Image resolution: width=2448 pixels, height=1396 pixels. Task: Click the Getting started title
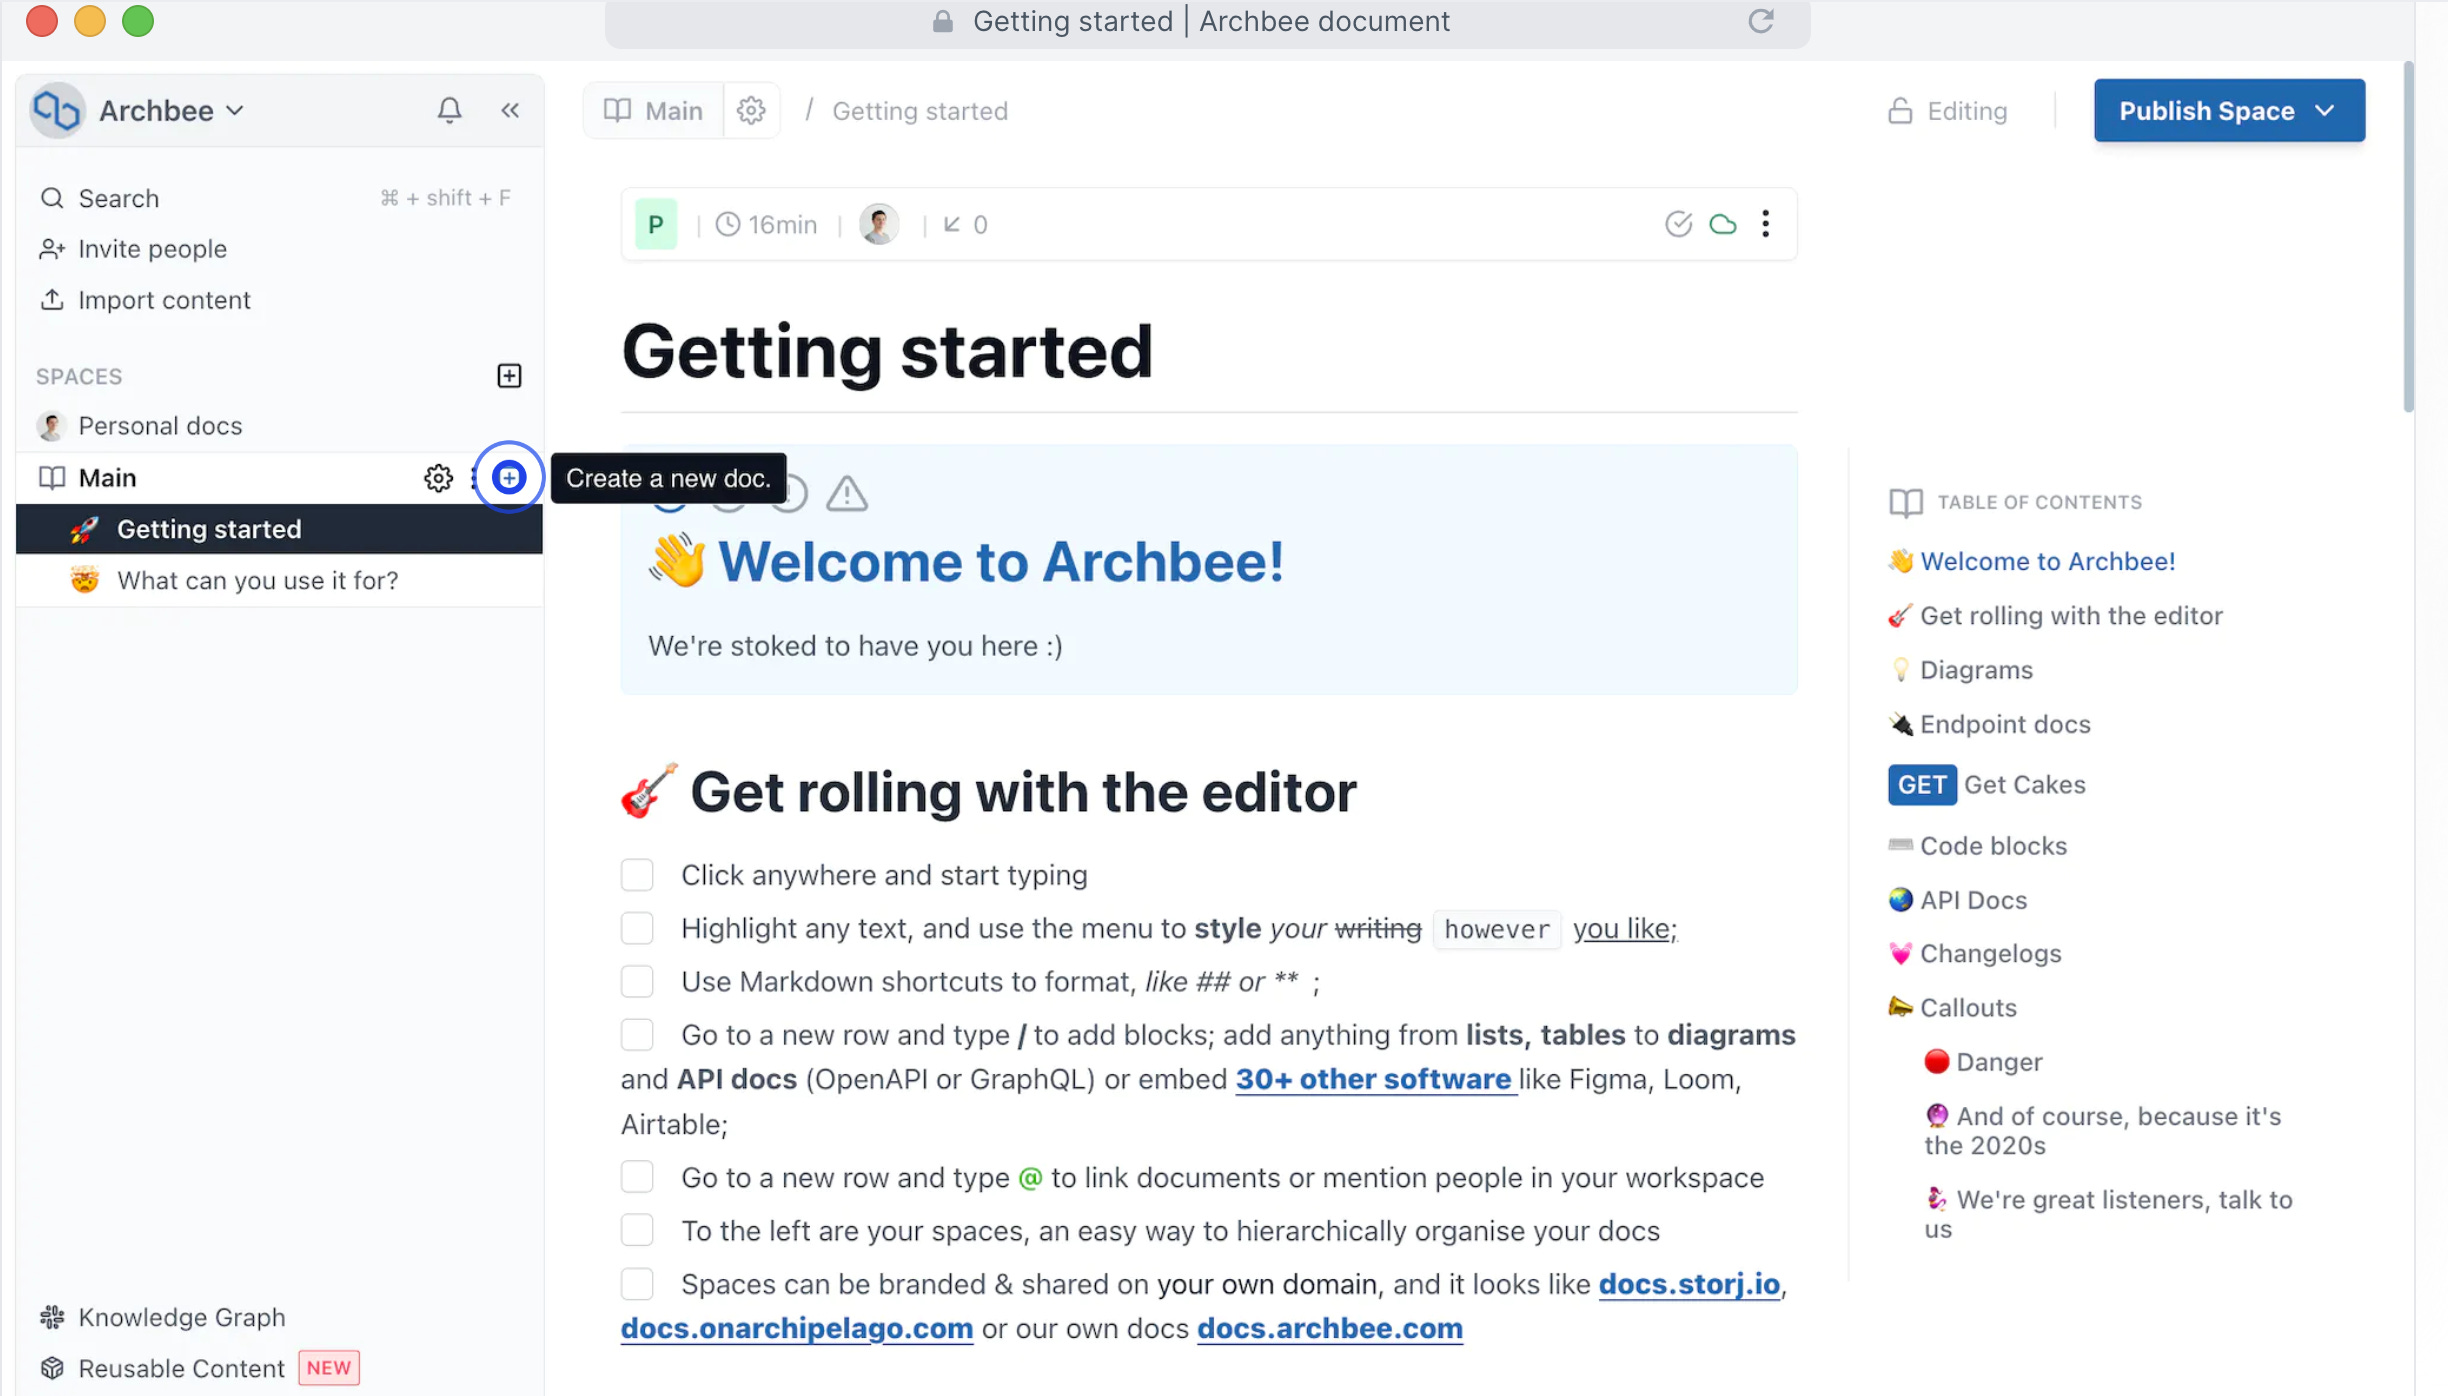pos(887,352)
